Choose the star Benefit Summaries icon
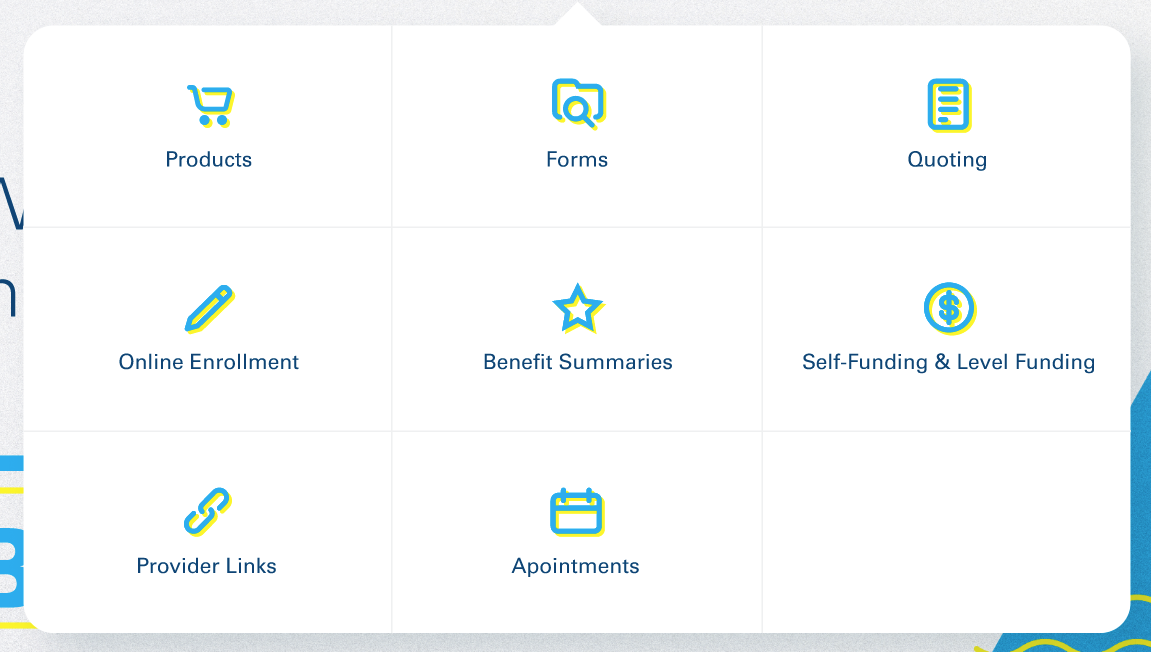 click(578, 308)
